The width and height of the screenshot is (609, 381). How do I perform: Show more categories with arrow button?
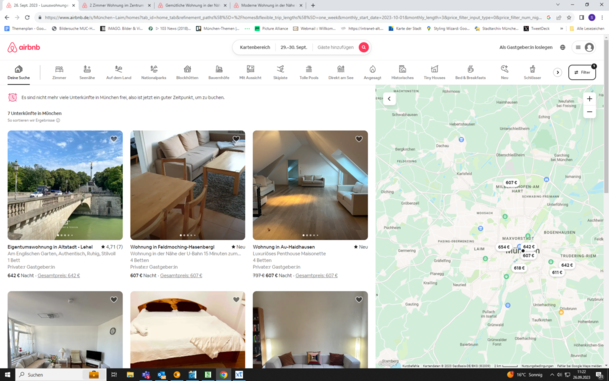pyautogui.click(x=557, y=72)
